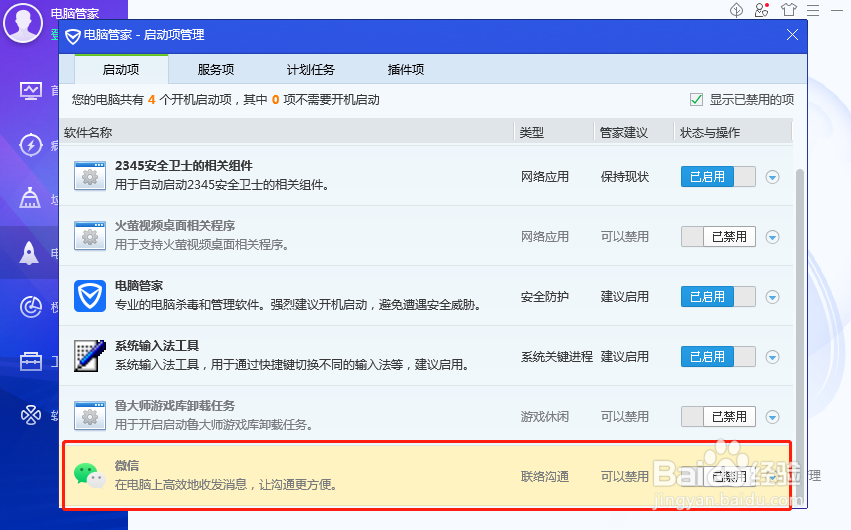Screen dimensions: 851x530
Task: Open the software management sidebar icon
Action: pos(30,416)
